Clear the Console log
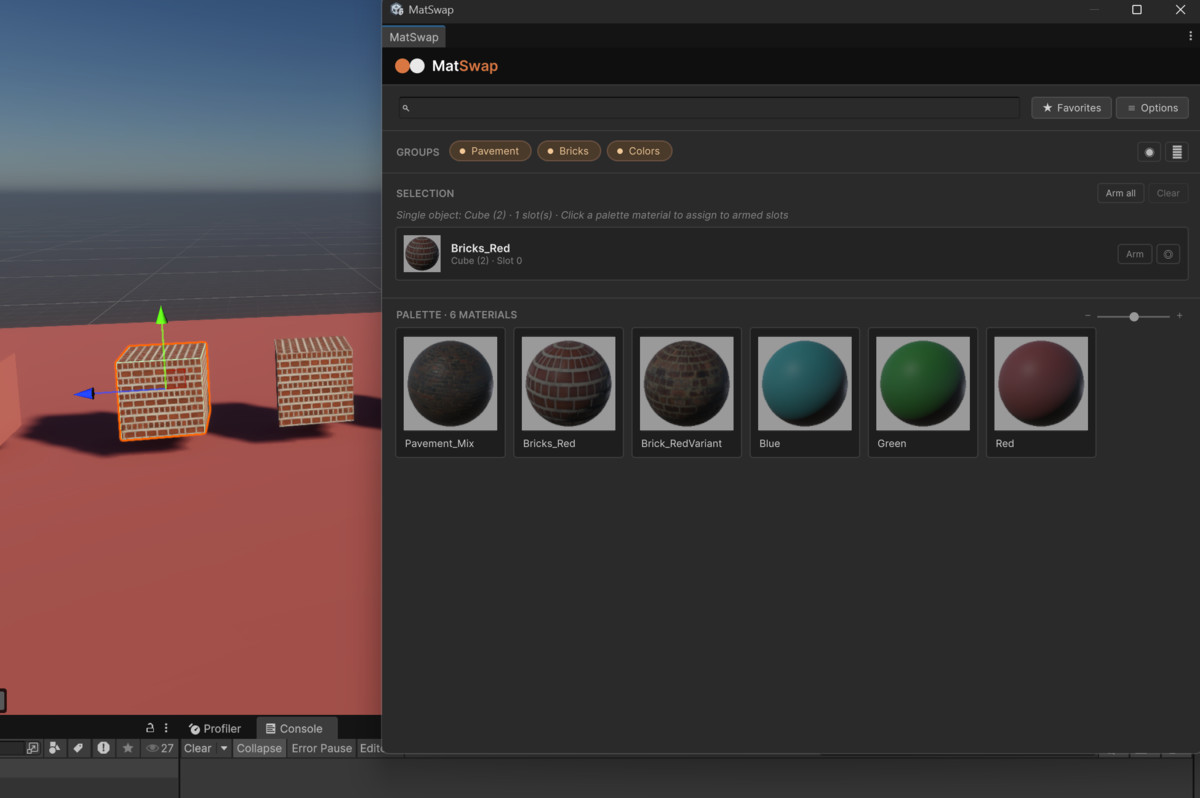1200x798 pixels. pos(198,748)
